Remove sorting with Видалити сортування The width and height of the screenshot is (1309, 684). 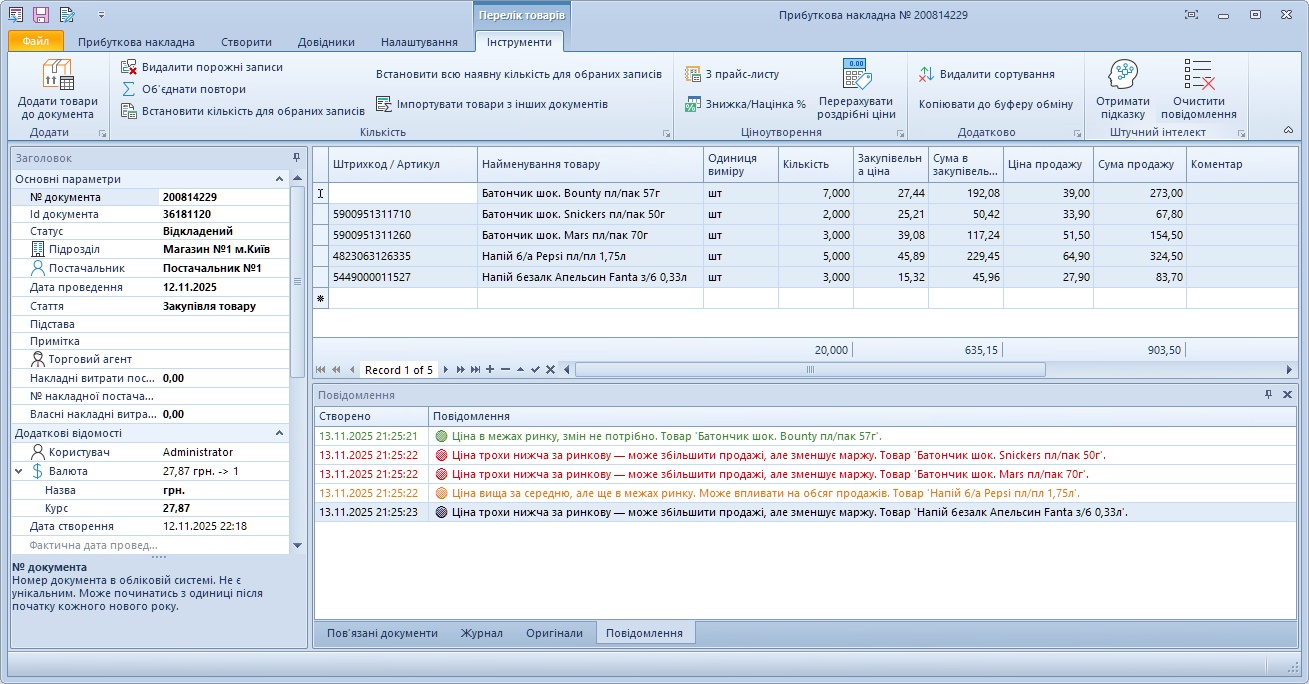(996, 74)
